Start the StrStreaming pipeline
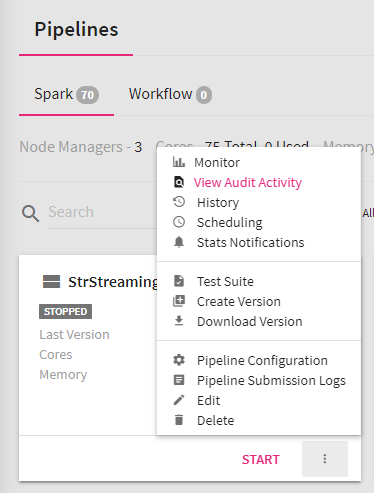Image resolution: width=374 pixels, height=493 pixels. click(261, 459)
